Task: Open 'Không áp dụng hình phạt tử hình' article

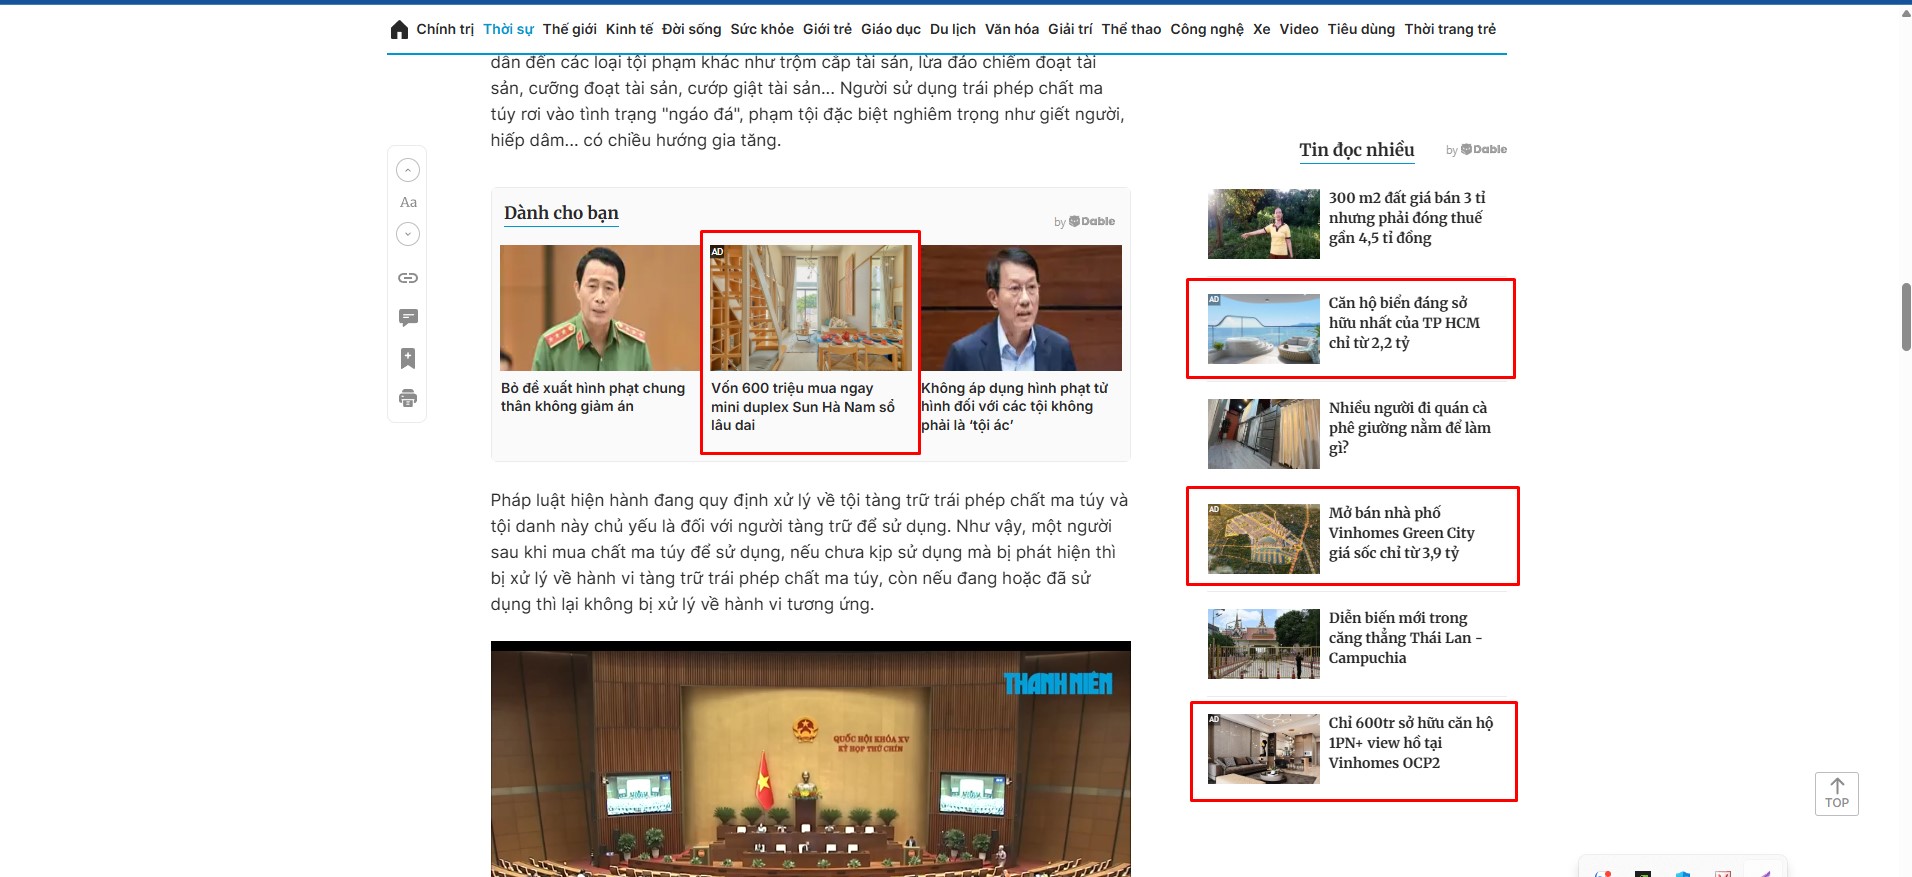Action: (x=1015, y=406)
